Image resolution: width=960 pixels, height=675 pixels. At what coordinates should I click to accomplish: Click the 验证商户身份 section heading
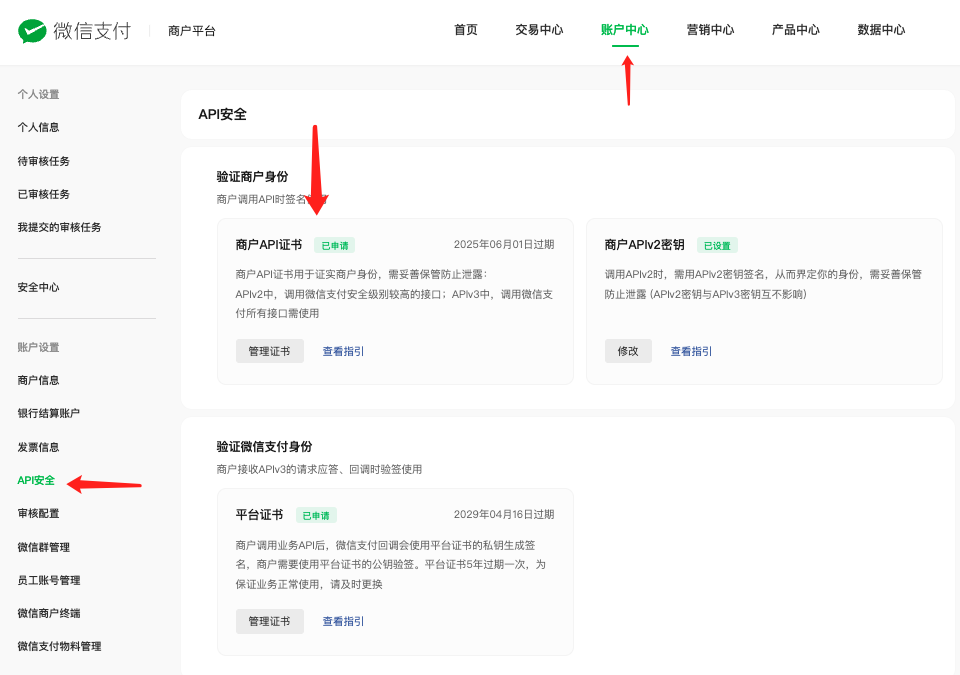pyautogui.click(x=252, y=176)
